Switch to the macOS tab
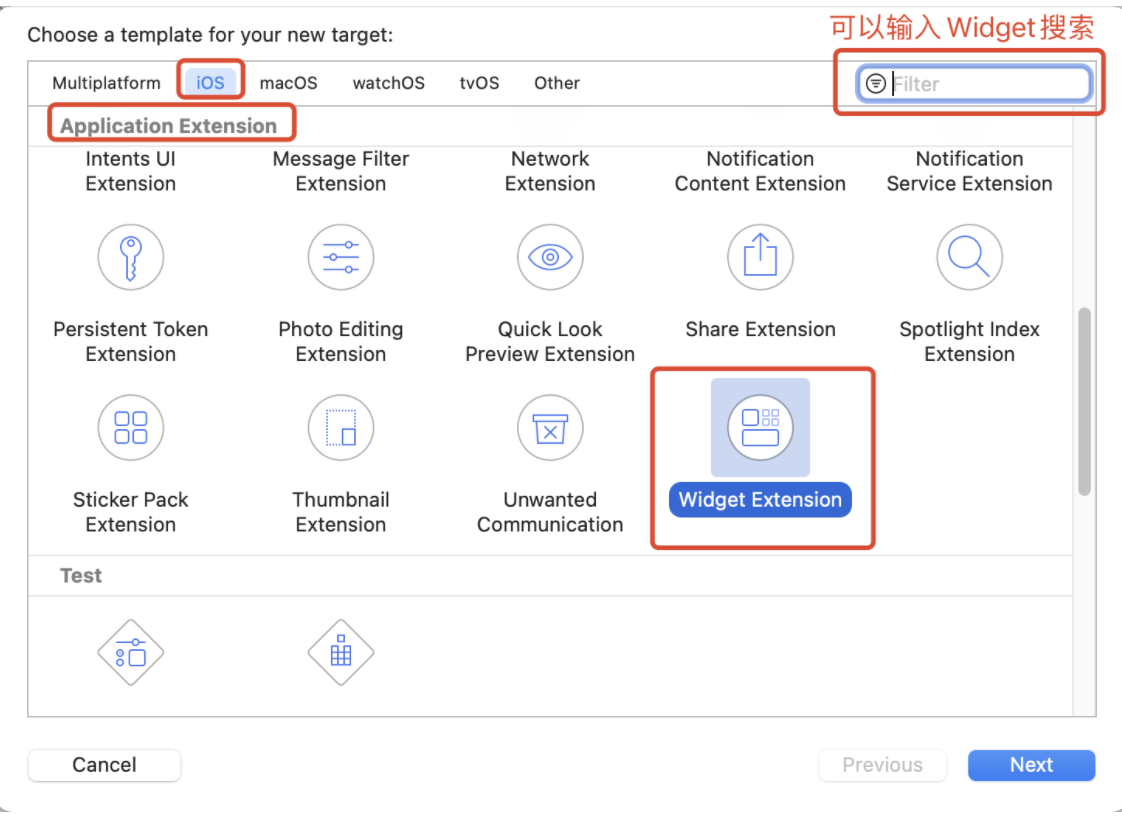This screenshot has width=1122, height=816. tap(288, 83)
